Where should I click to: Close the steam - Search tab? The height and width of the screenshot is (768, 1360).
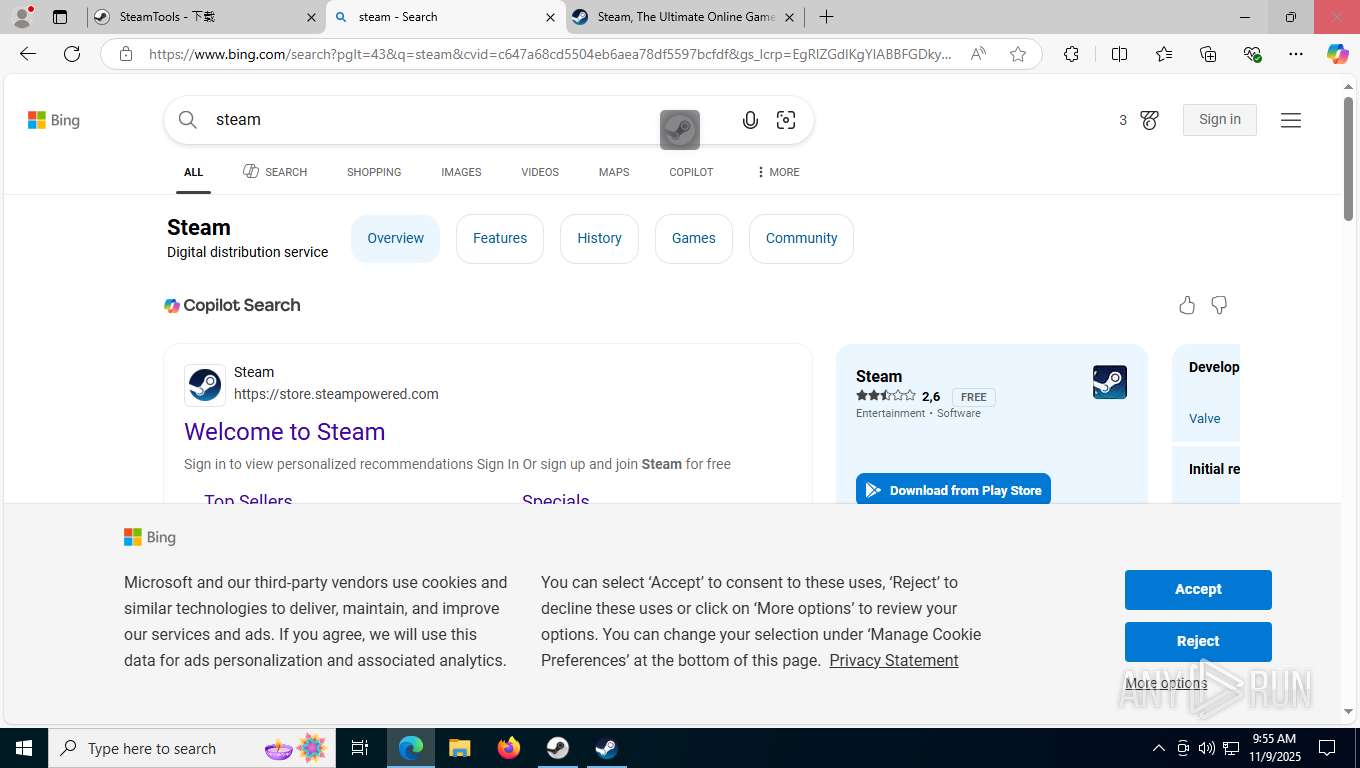coord(550,17)
